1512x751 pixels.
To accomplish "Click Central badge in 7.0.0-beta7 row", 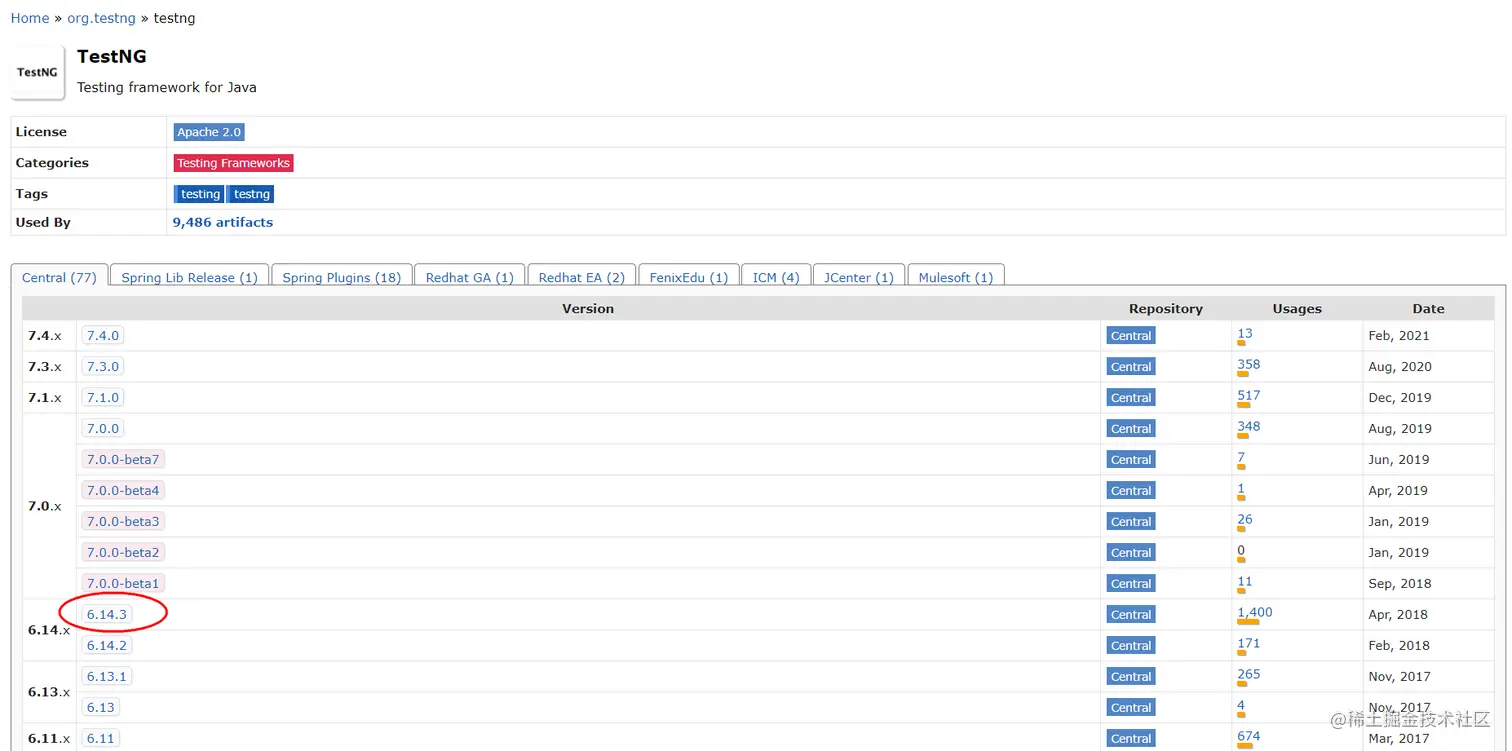I will pyautogui.click(x=1131, y=460).
